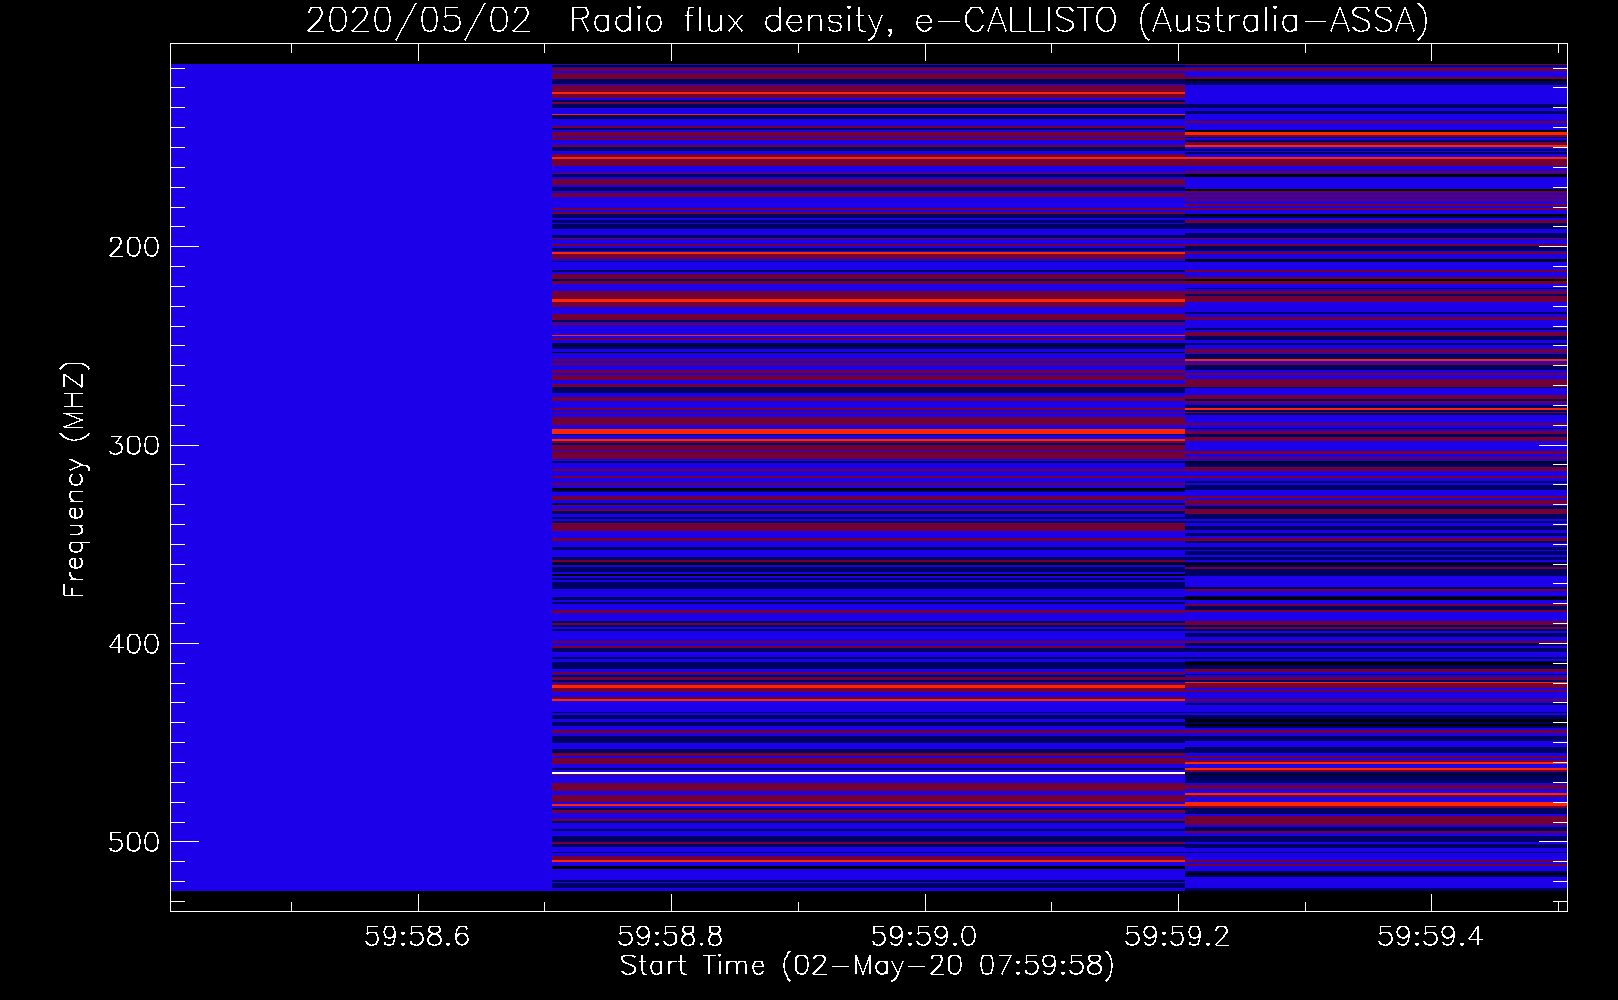Click the white spectral line near 465 MHz

pyautogui.click(x=868, y=773)
